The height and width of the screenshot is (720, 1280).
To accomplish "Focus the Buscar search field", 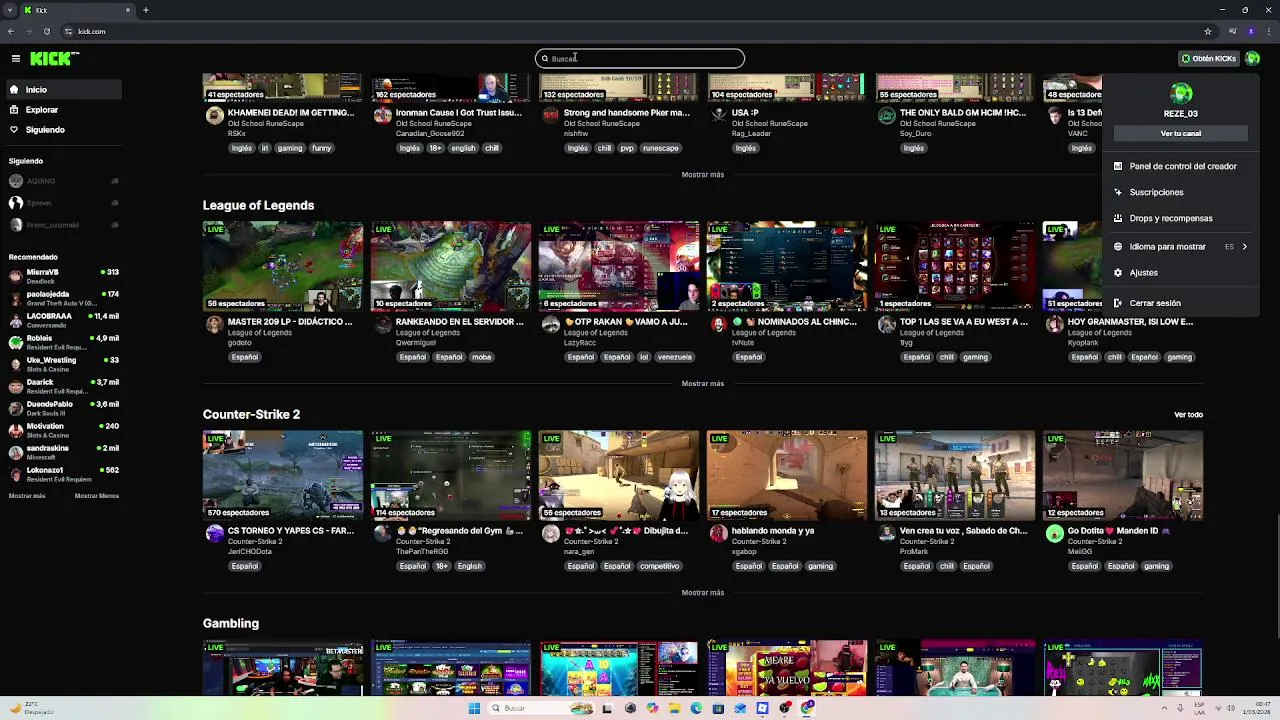I will pos(640,59).
